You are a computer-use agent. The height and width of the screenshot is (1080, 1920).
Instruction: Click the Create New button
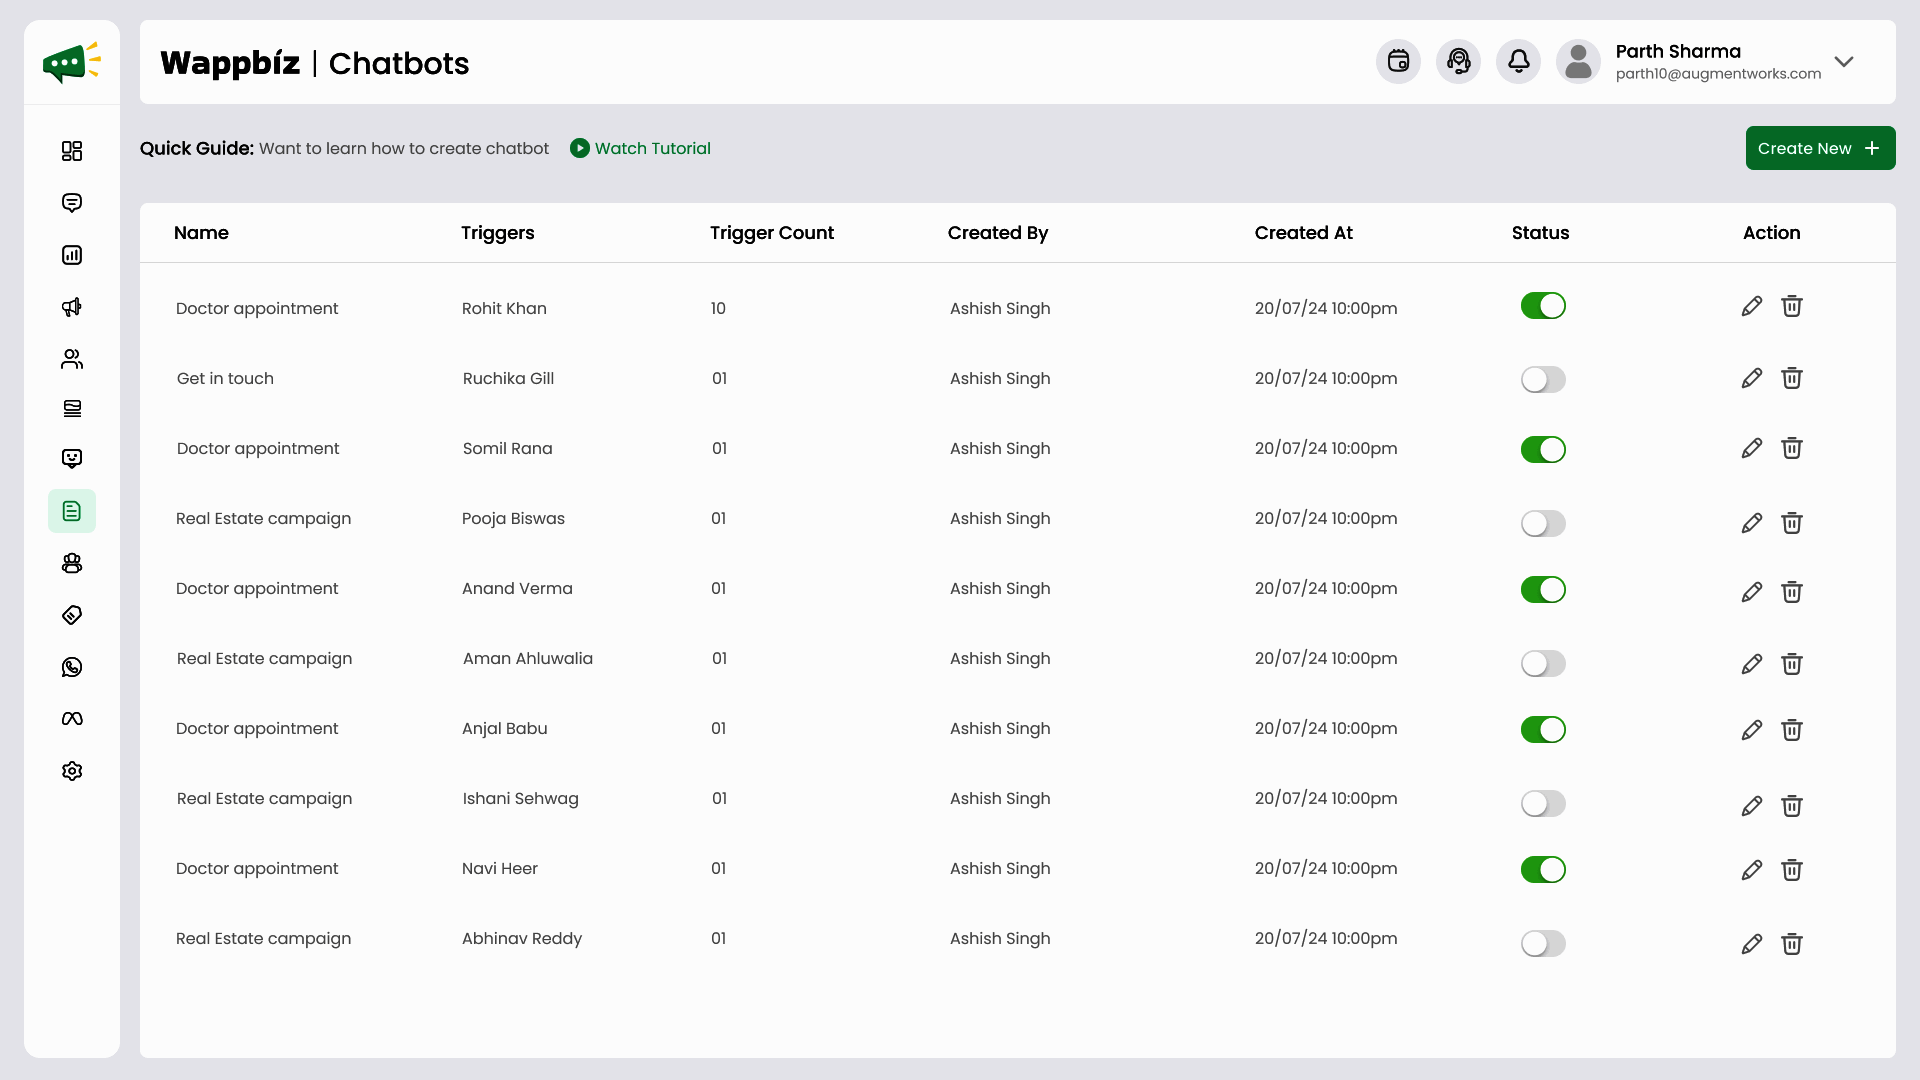pos(1819,148)
